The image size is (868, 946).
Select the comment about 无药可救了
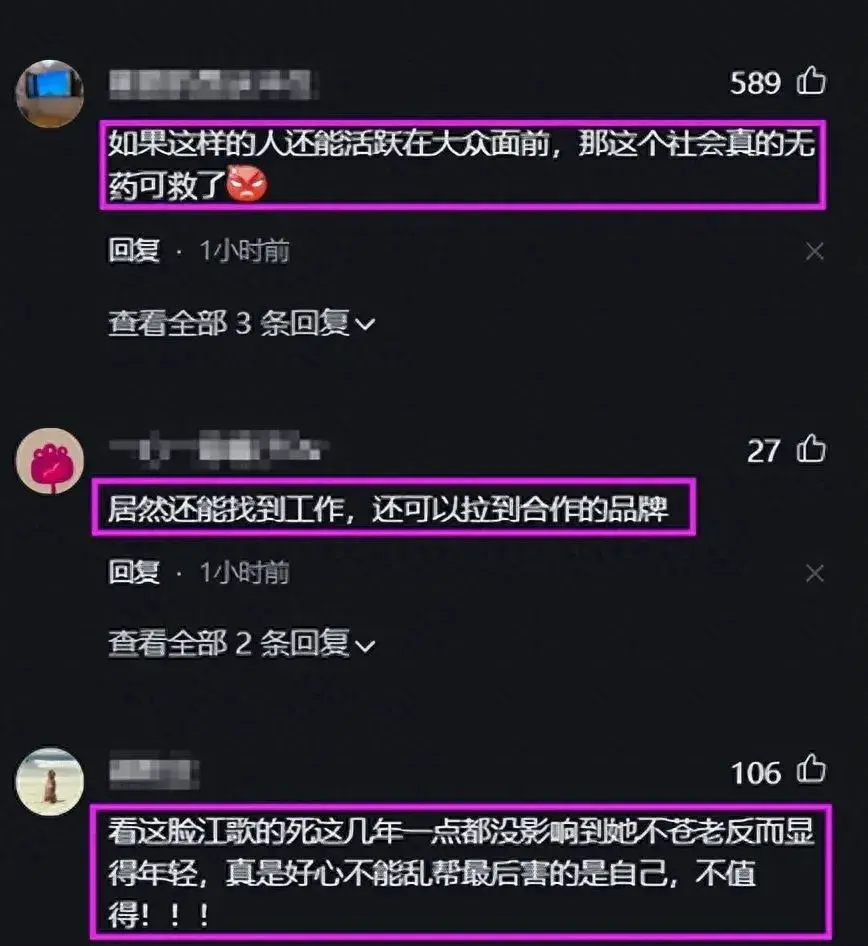tap(463, 165)
